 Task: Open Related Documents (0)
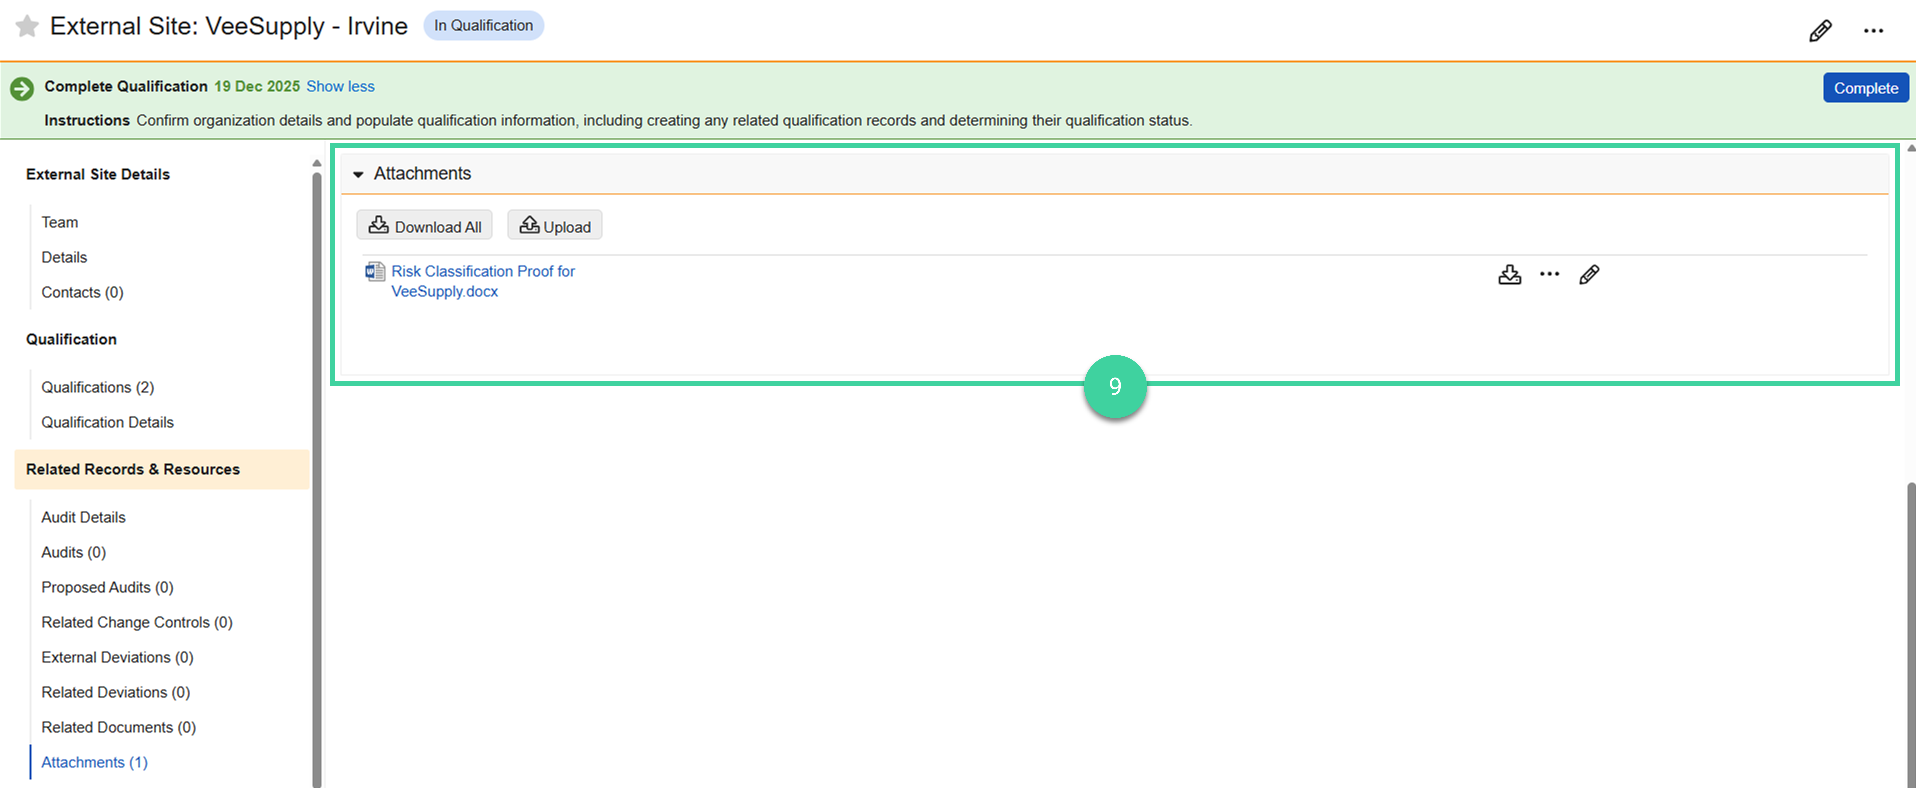click(118, 727)
